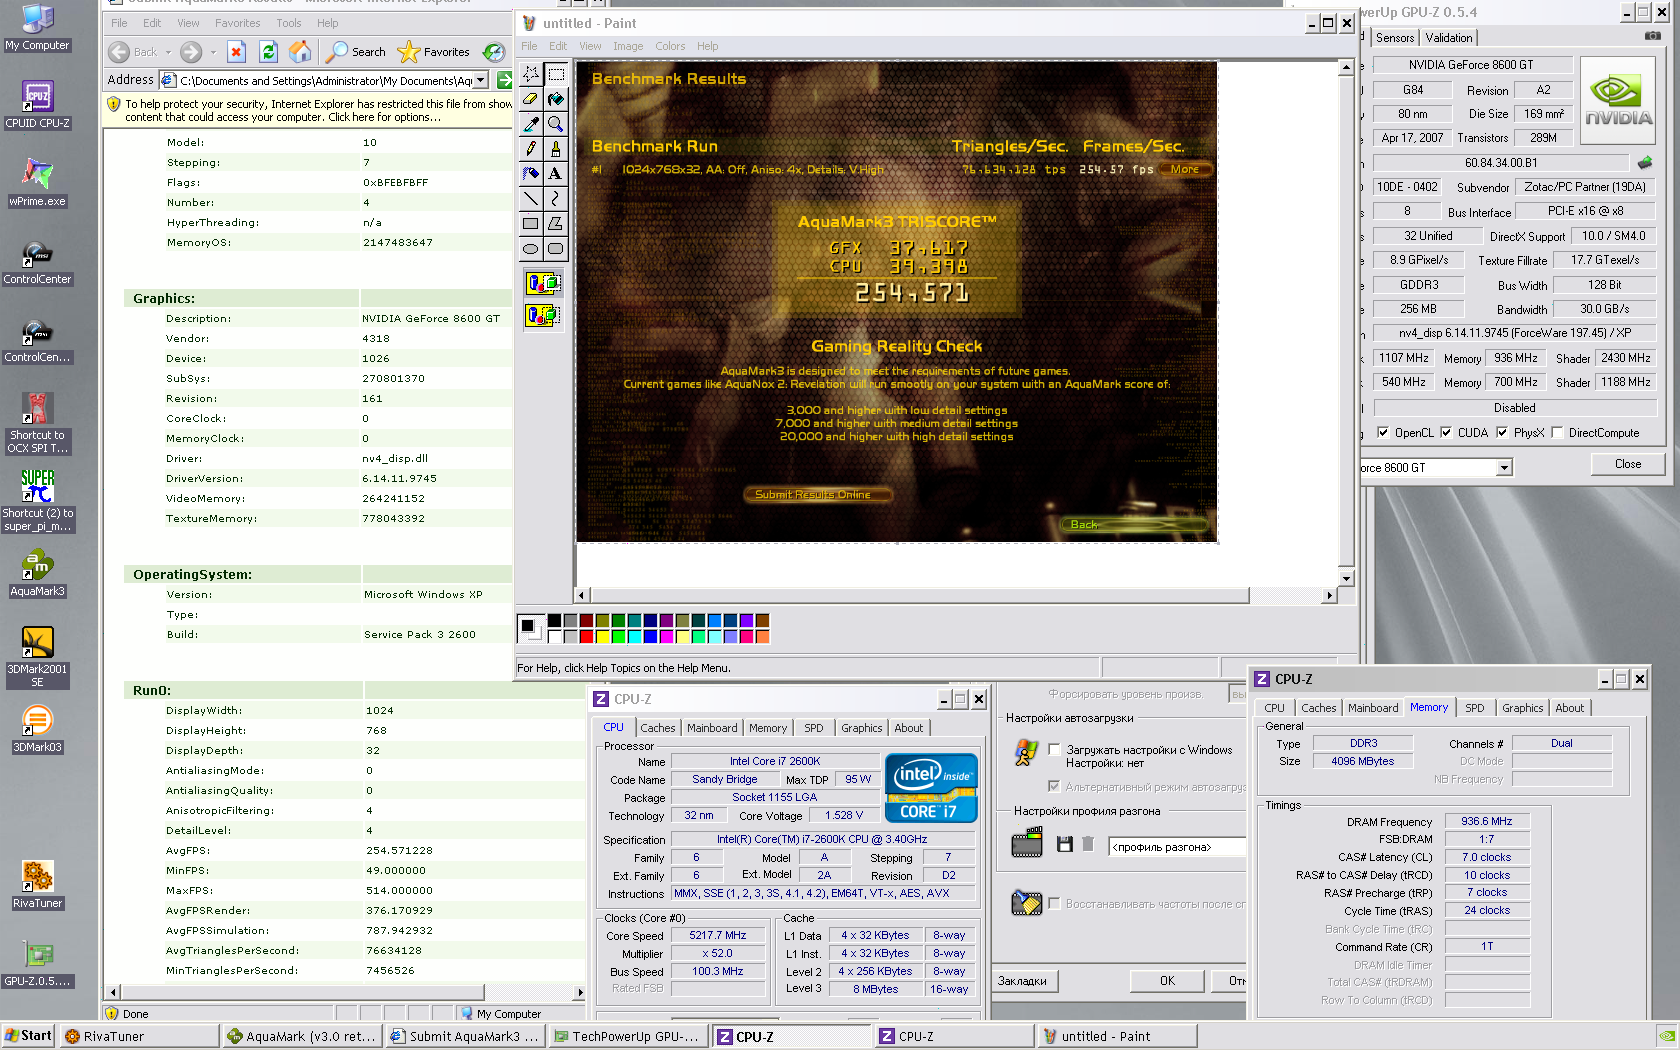1680x1050 pixels.
Task: Switch to TechPowerUp GPU-Z taskbar button
Action: pos(628,1036)
